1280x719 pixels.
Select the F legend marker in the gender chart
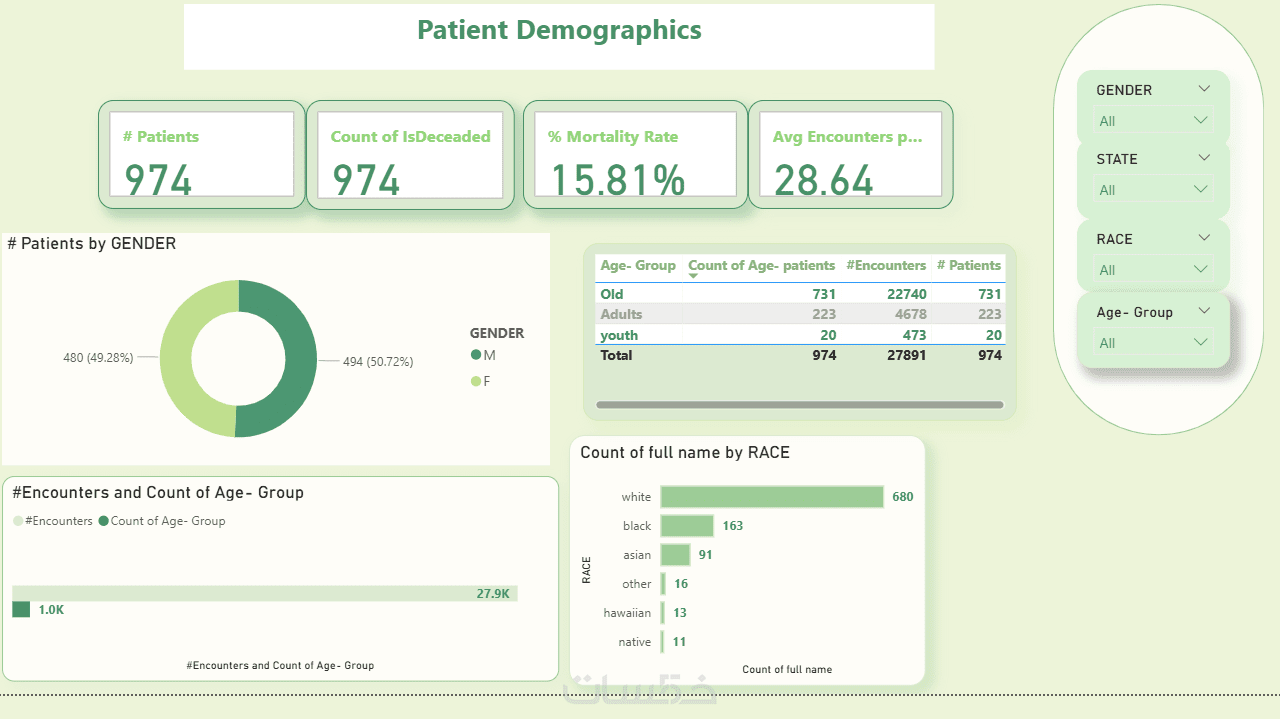475,381
